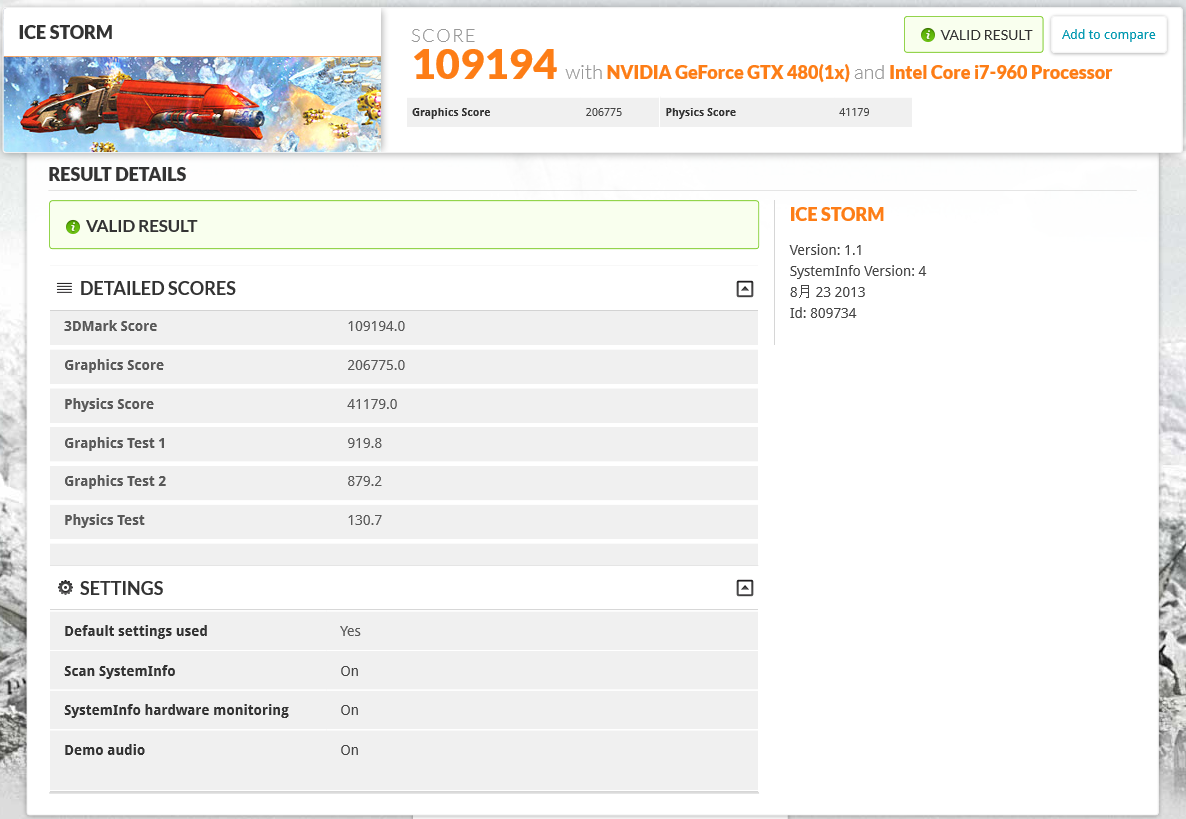1186x819 pixels.
Task: Select the Graphics Score value 206775.0
Action: point(376,365)
